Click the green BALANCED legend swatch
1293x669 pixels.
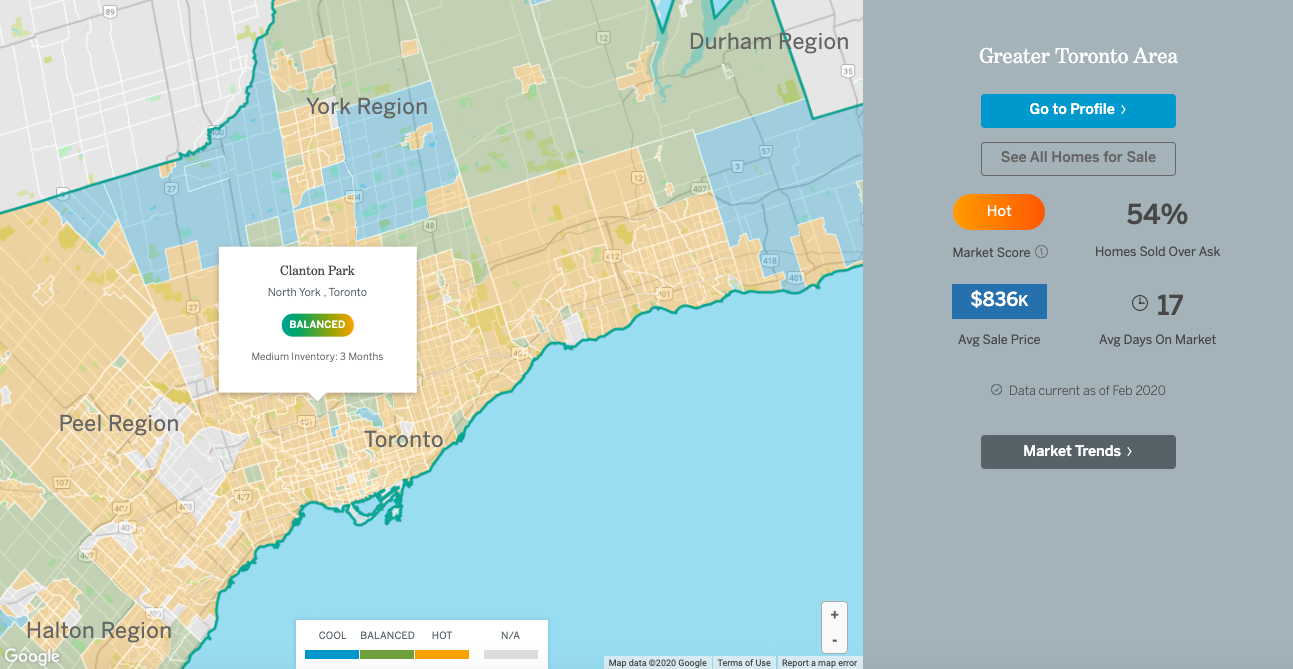(387, 654)
